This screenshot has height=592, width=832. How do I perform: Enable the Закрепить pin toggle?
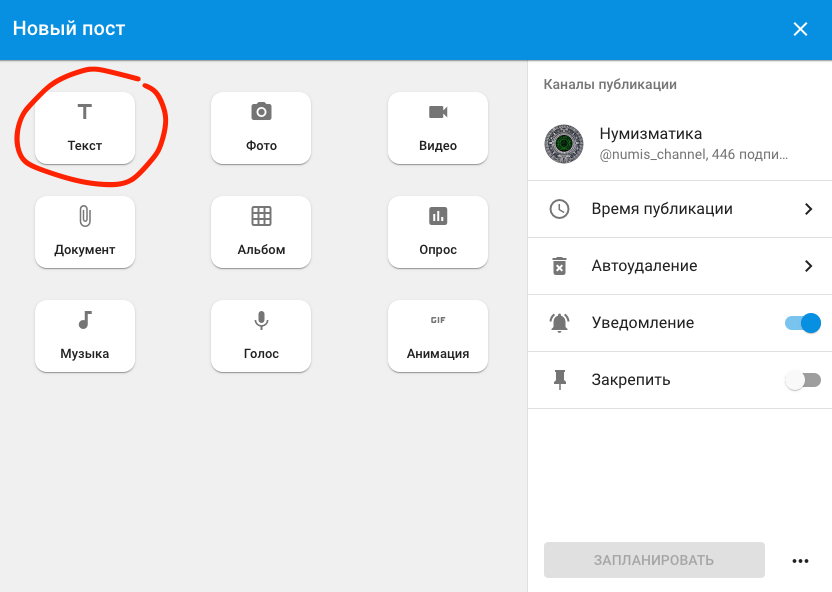(x=803, y=380)
